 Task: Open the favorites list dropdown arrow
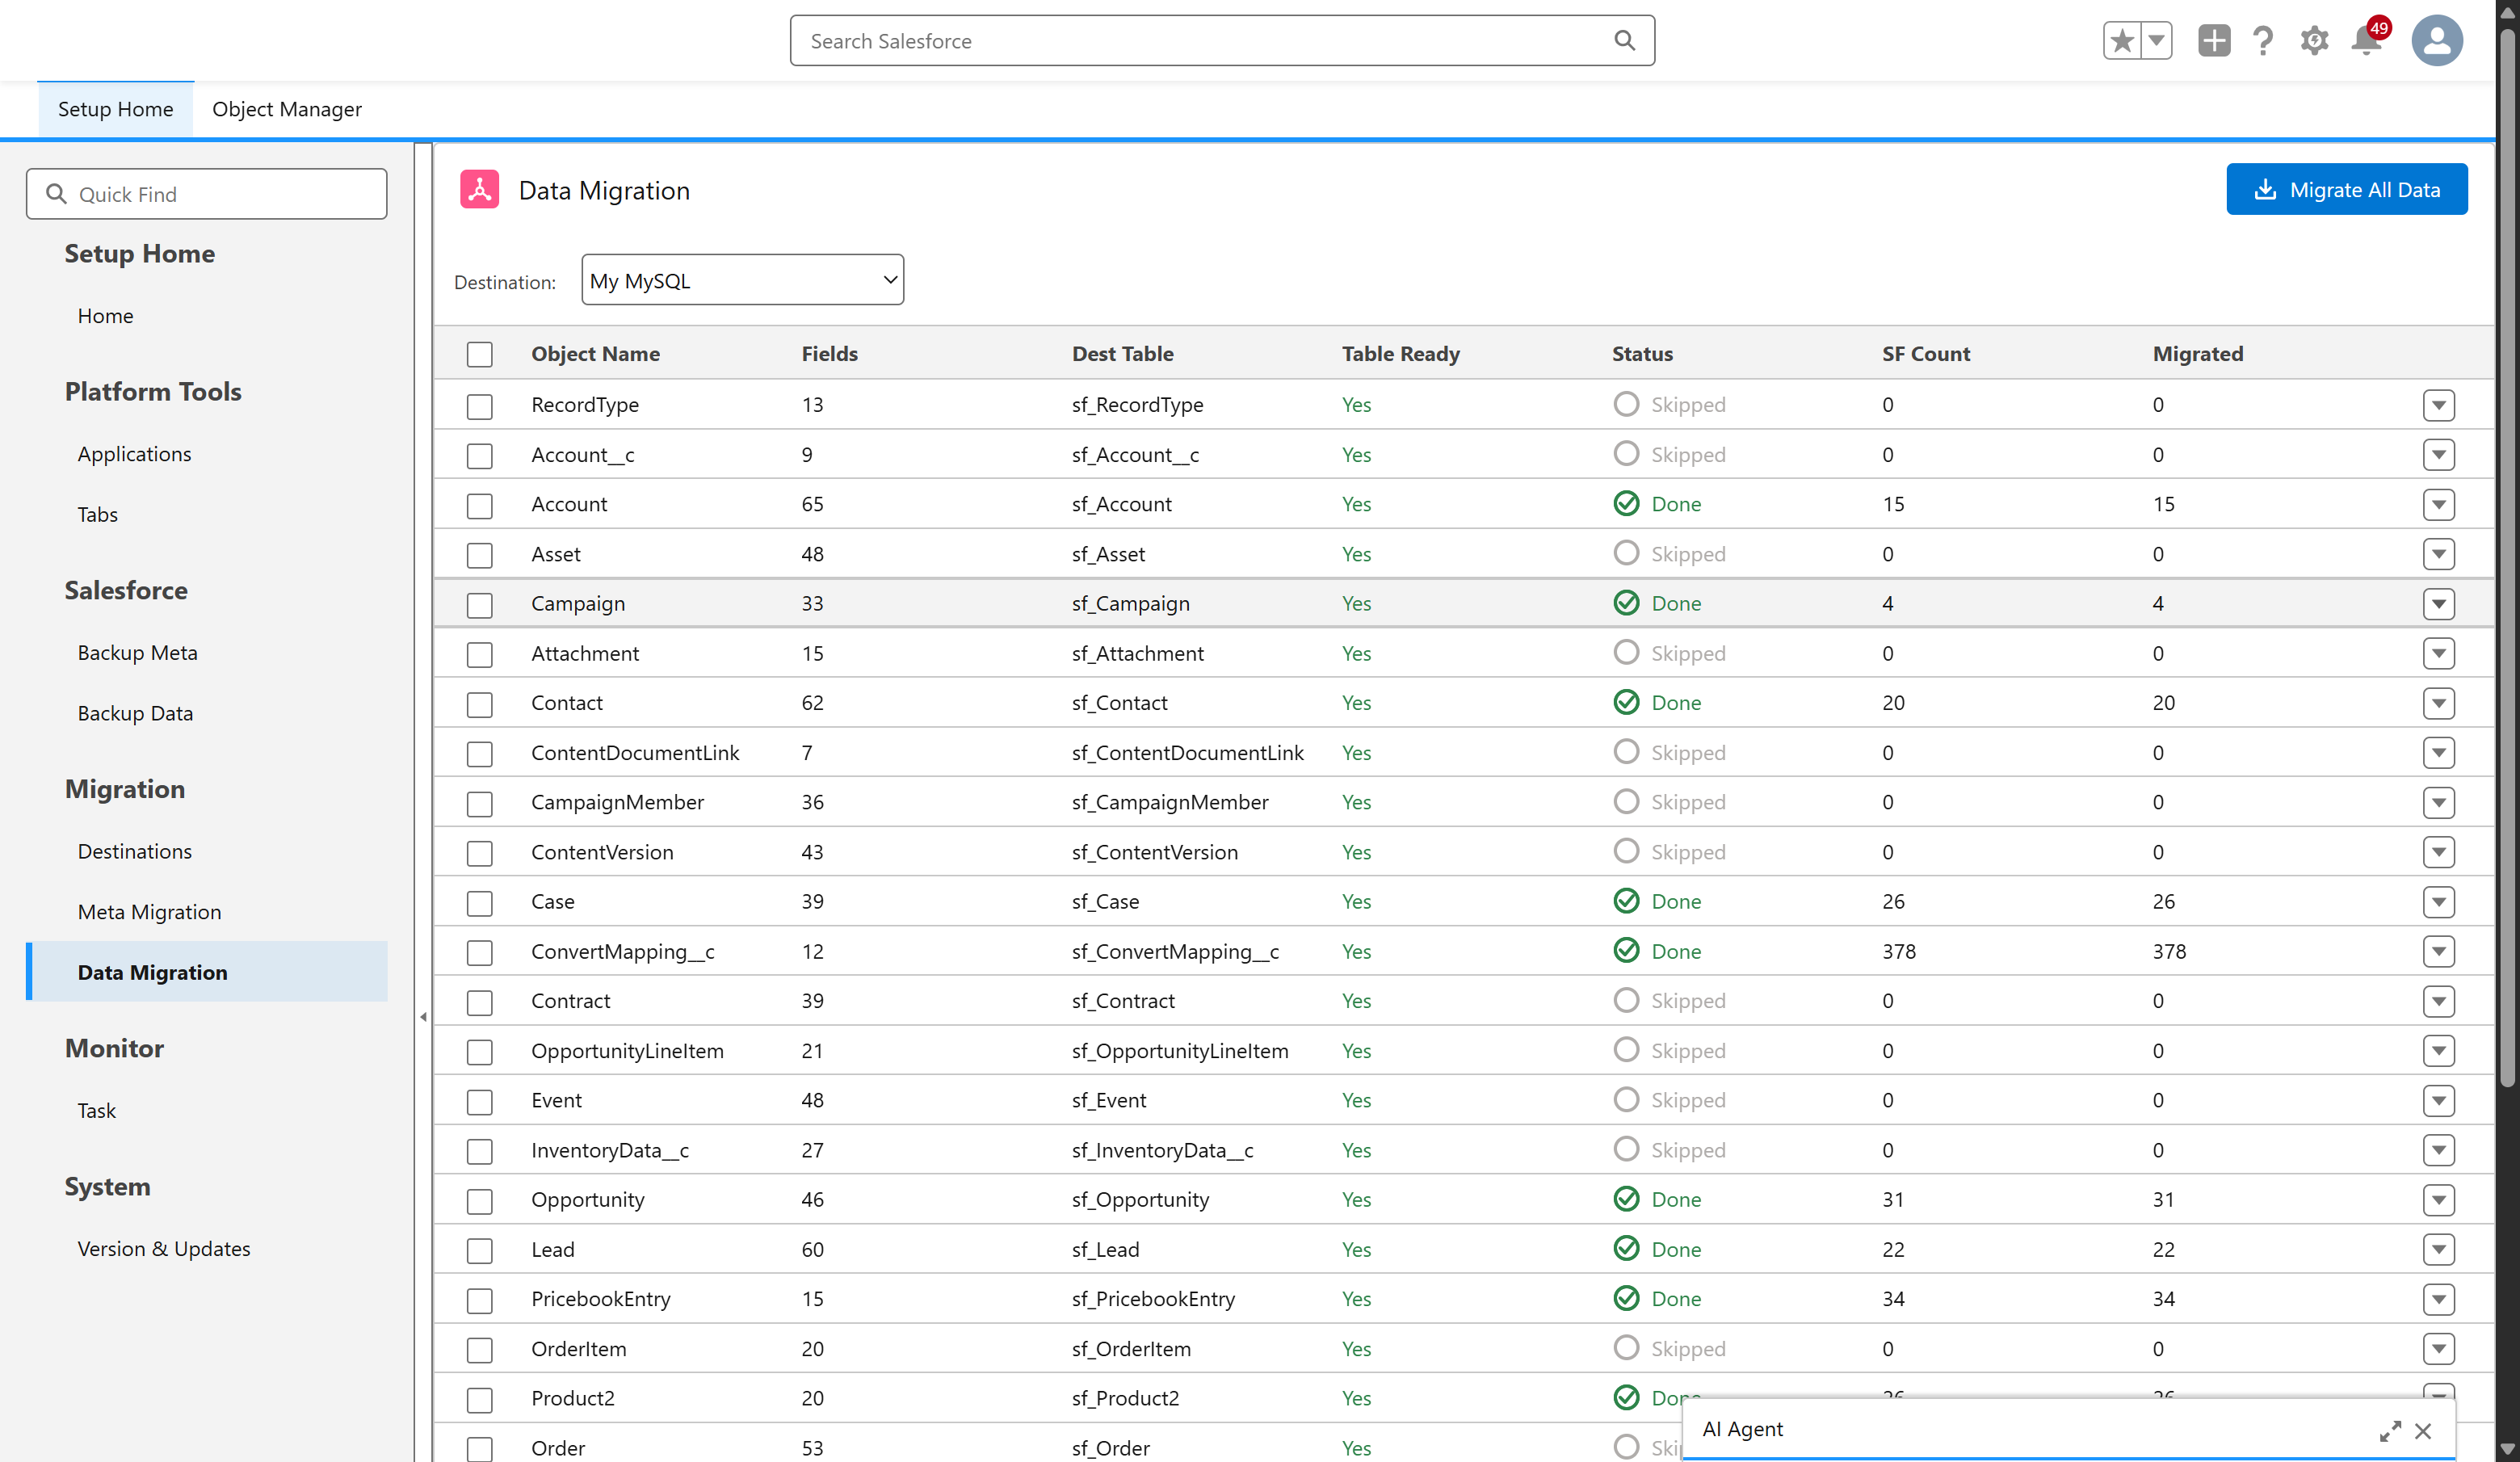[x=2156, y=41]
